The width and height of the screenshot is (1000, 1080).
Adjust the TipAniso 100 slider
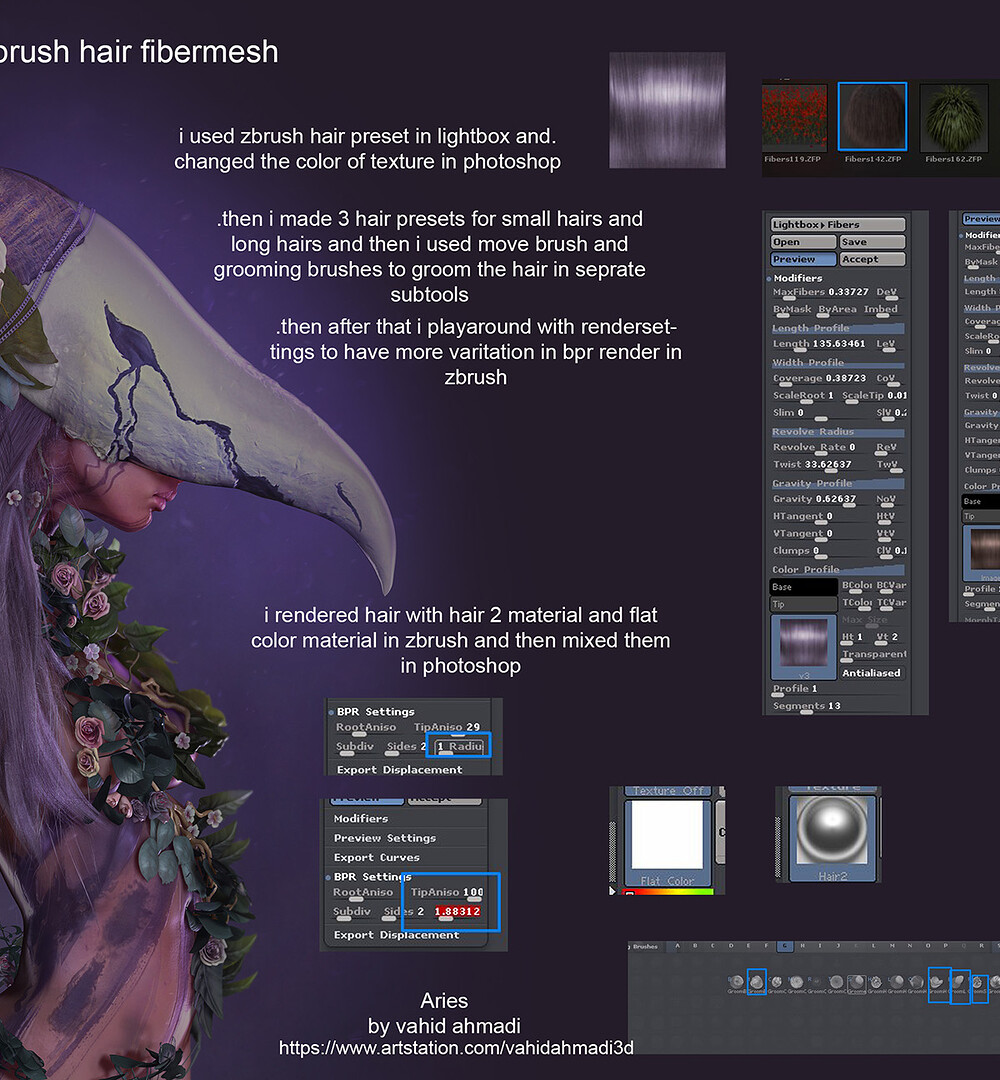[x=446, y=893]
